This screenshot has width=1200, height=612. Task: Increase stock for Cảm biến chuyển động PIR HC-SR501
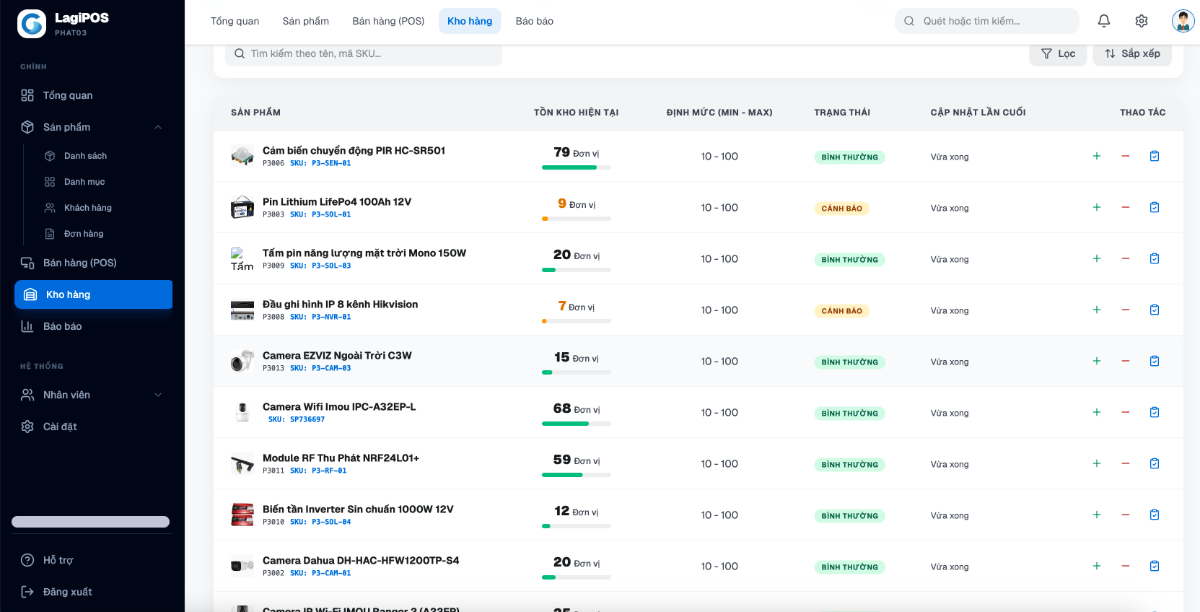pyautogui.click(x=1096, y=156)
